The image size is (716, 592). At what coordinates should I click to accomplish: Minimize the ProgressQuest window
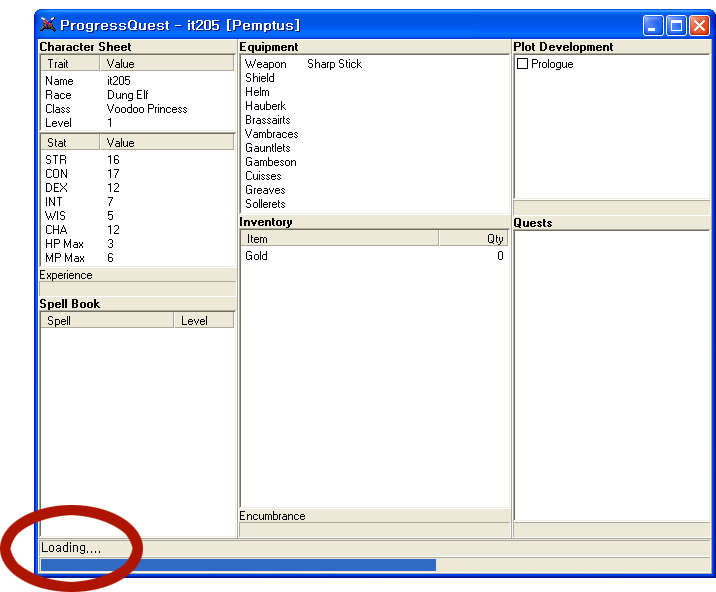653,25
